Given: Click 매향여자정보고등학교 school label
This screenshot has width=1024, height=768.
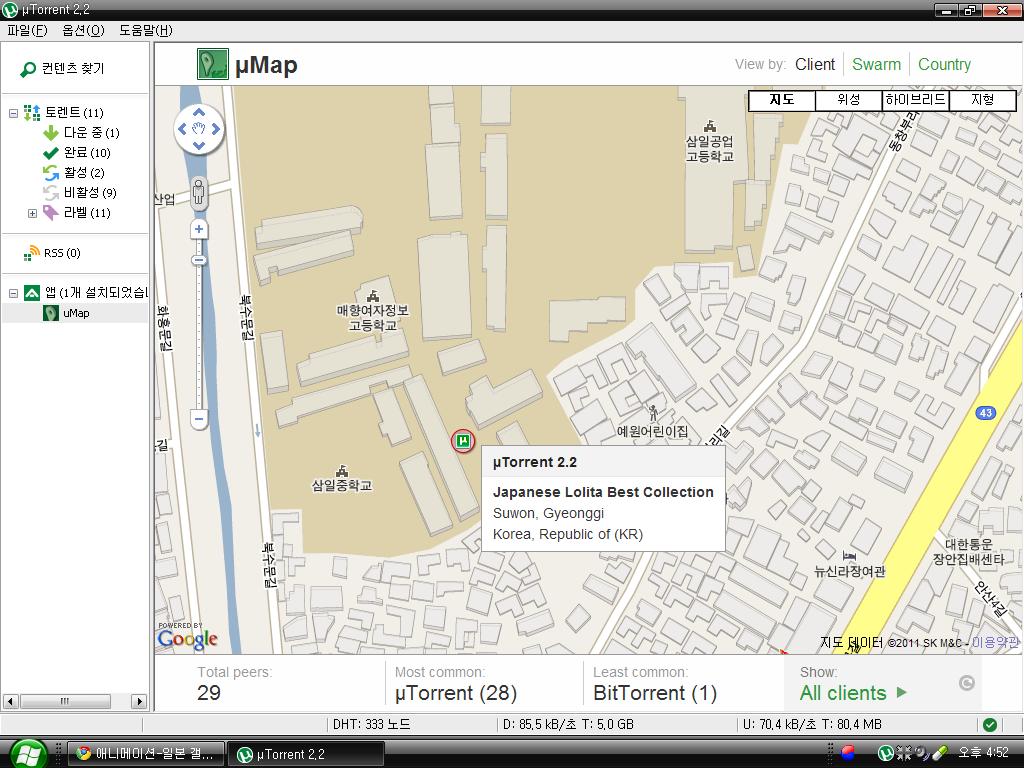Looking at the screenshot, I should click(x=372, y=317).
